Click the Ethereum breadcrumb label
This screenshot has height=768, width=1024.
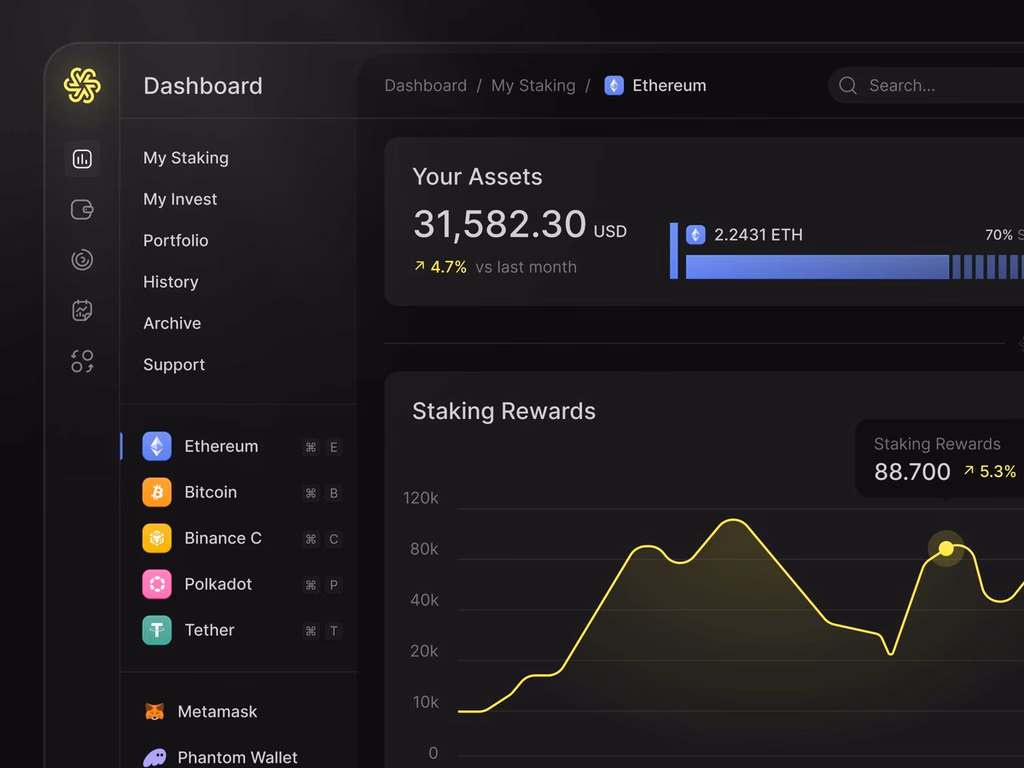(x=669, y=86)
